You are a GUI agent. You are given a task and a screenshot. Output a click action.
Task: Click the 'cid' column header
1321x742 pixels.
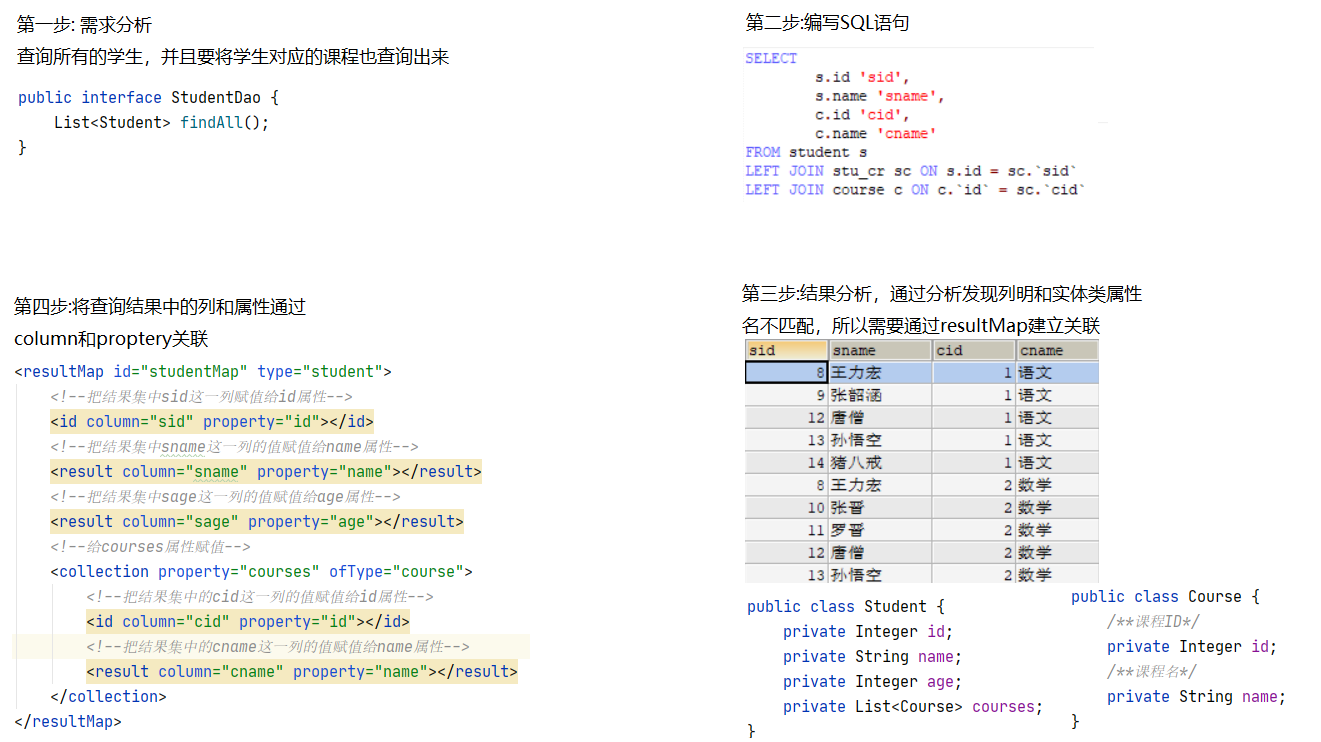pyautogui.click(x=974, y=350)
